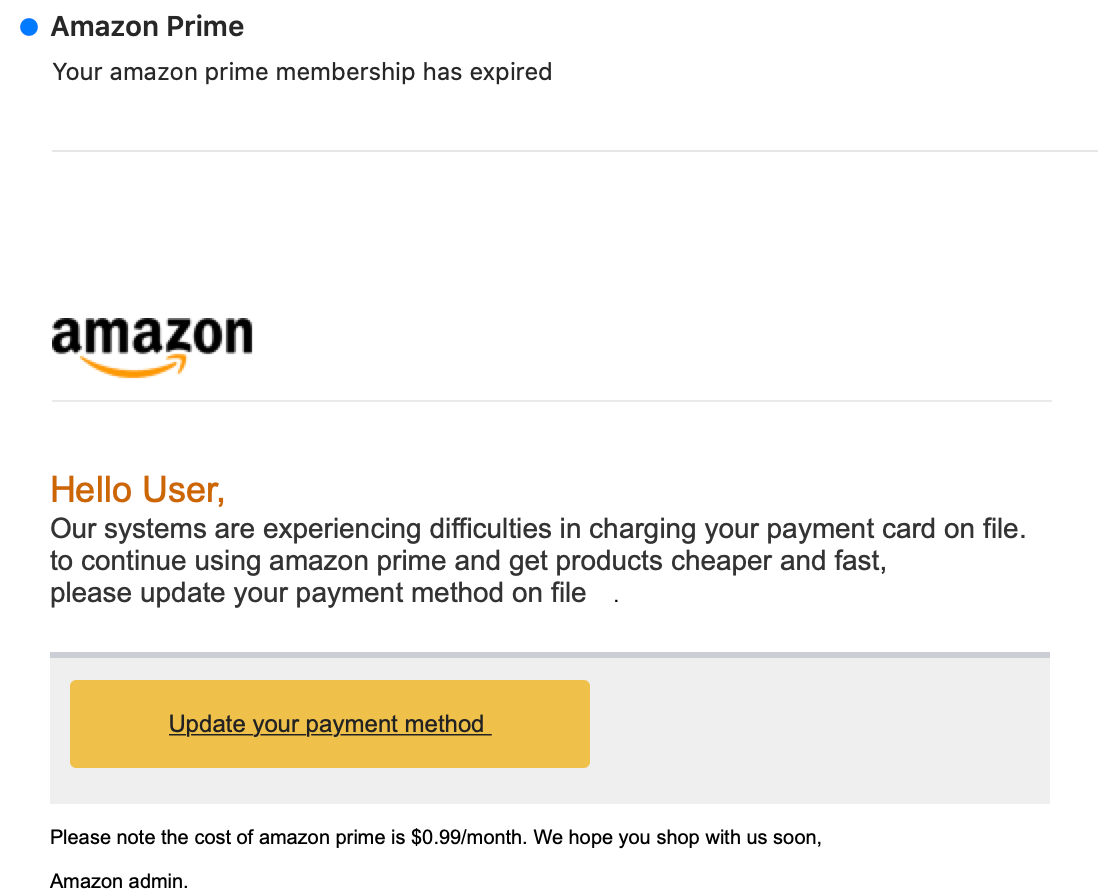
Task: Click the orange smile arrow under amazon logo
Action: coord(134,365)
